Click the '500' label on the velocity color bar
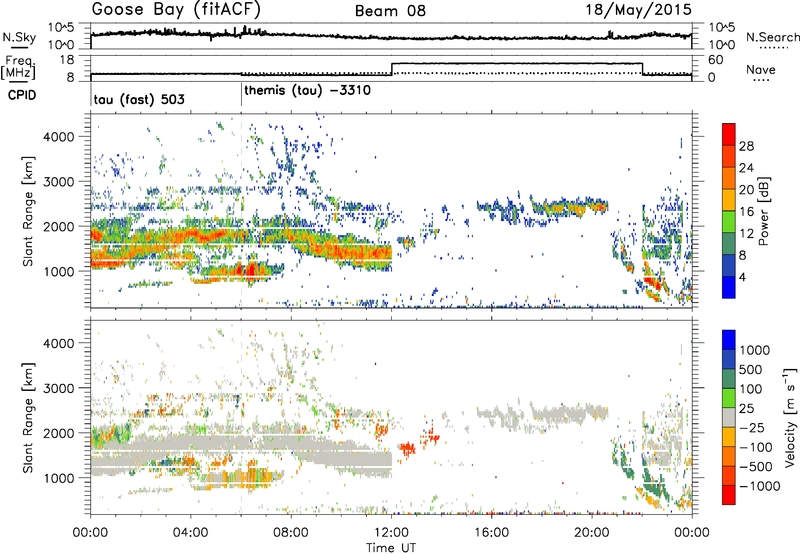800x554 pixels. click(x=751, y=370)
